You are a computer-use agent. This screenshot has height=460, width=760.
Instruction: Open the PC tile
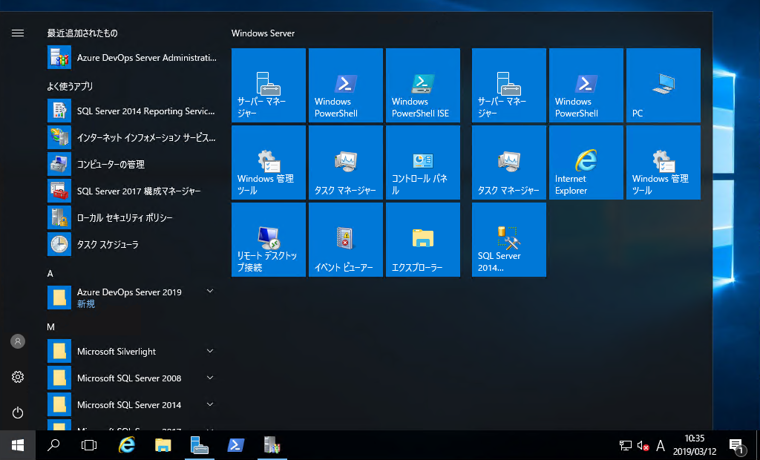coord(663,85)
